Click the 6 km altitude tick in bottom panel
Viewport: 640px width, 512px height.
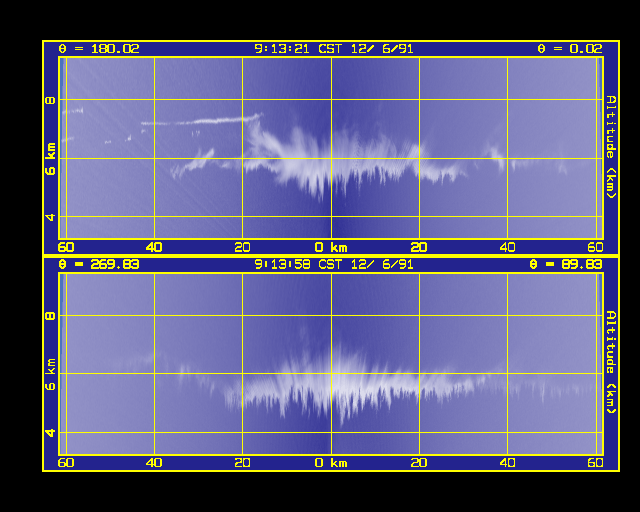(50, 374)
